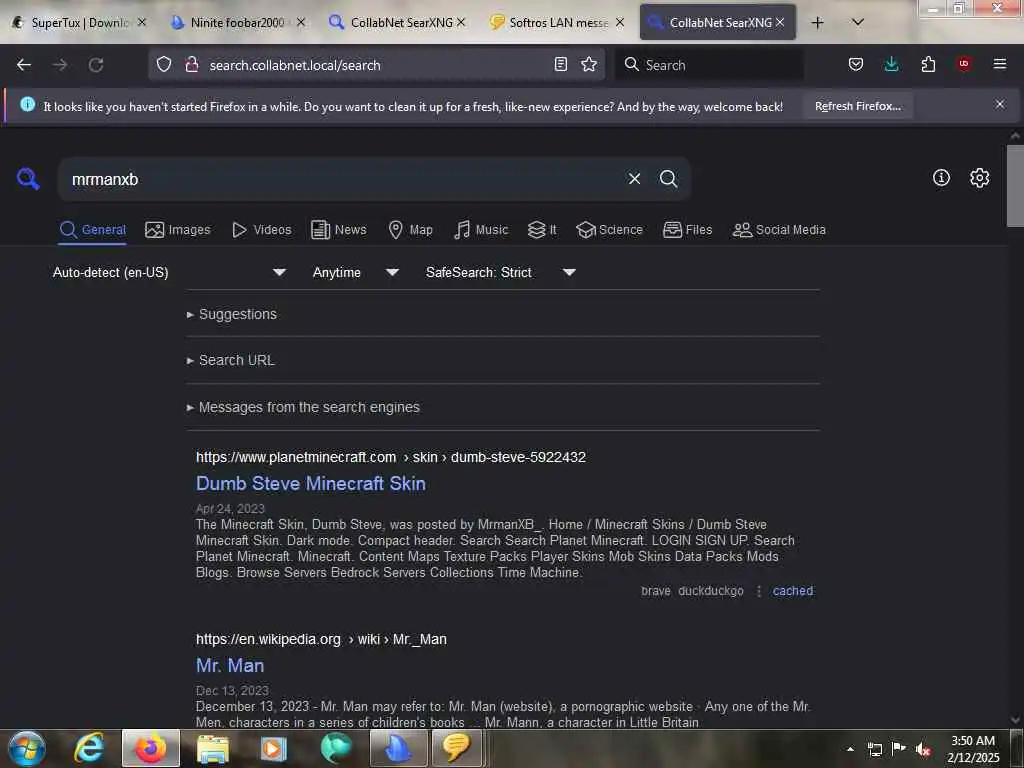Viewport: 1024px width, 768px height.
Task: Open Windows Media Player taskbar icon
Action: pyautogui.click(x=274, y=749)
